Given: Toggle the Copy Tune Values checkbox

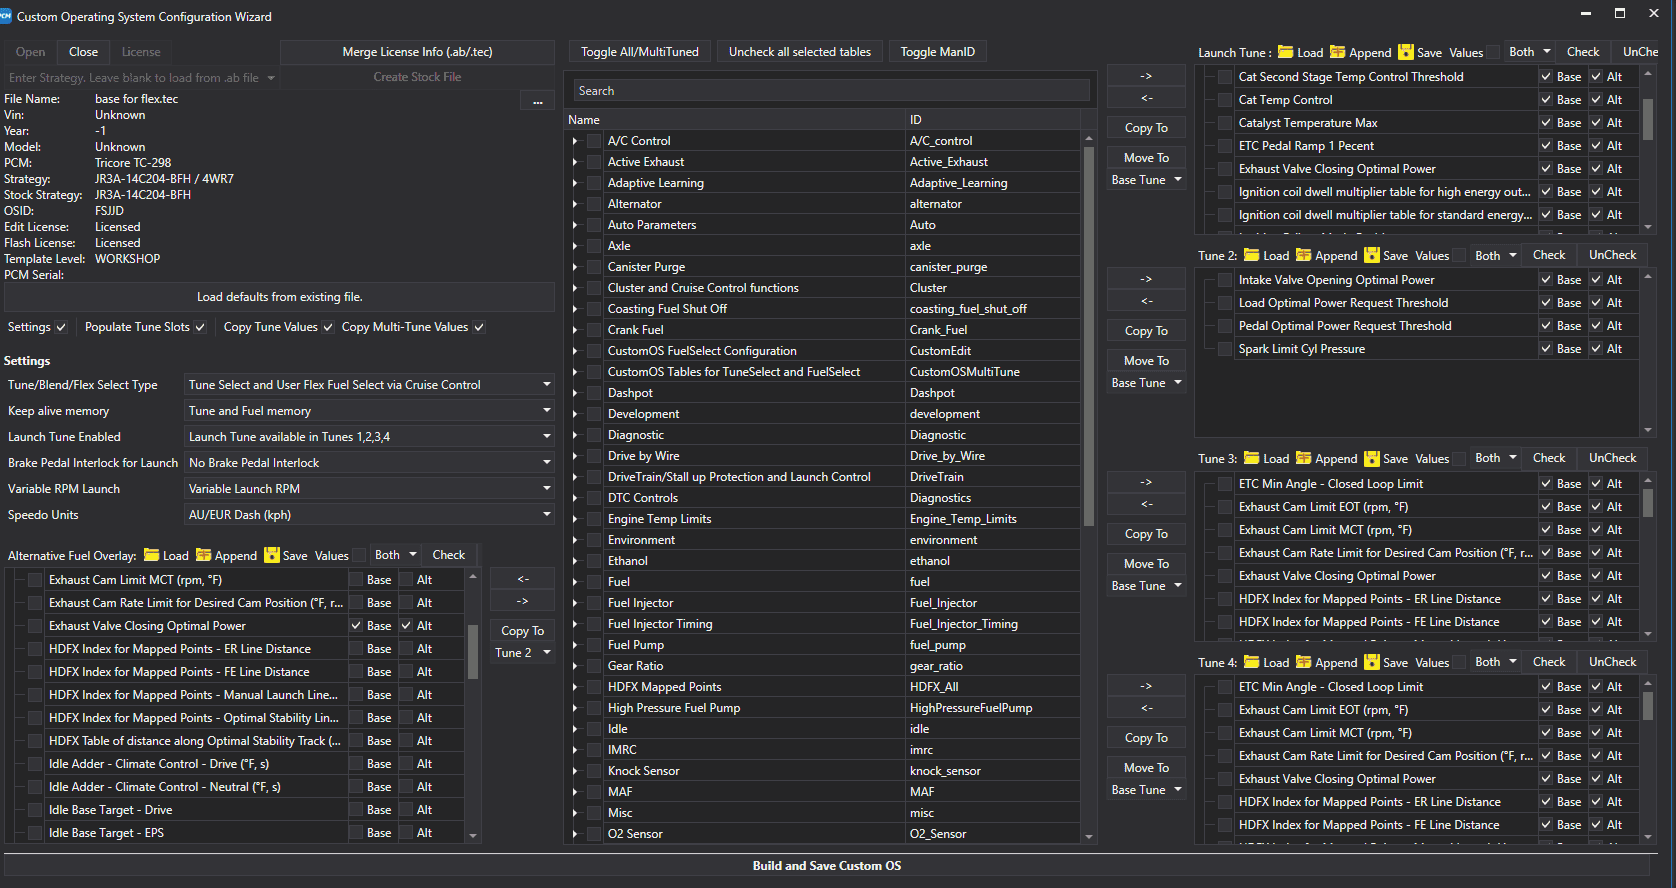Looking at the screenshot, I should click(x=328, y=327).
